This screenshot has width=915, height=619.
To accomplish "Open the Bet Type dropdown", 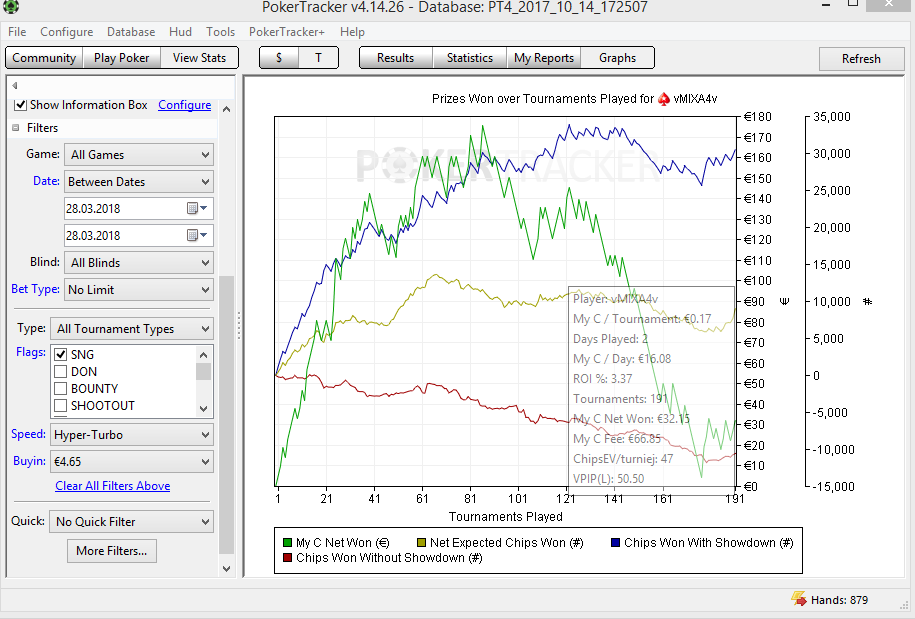I will [139, 289].
